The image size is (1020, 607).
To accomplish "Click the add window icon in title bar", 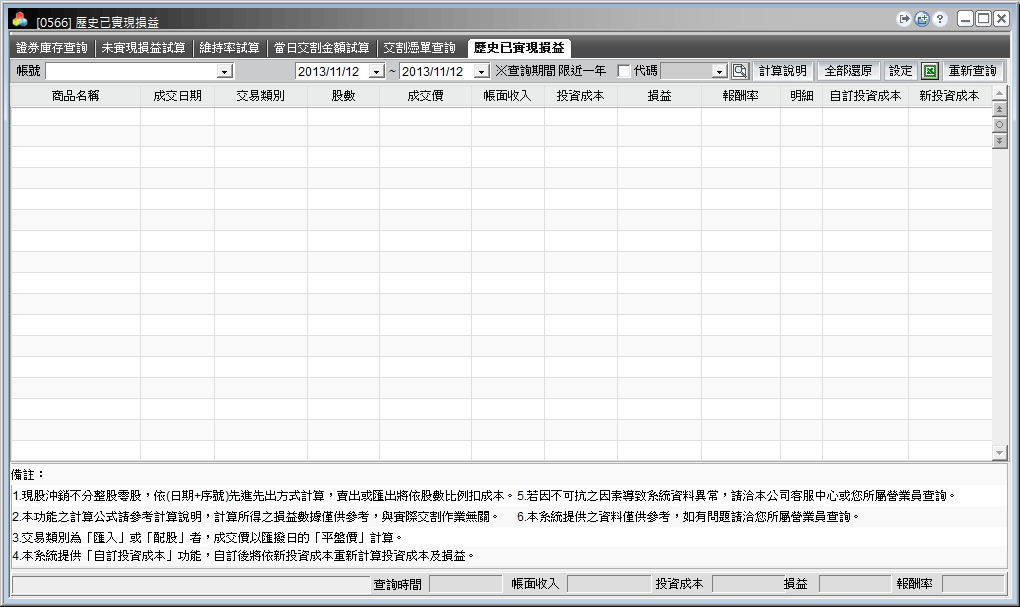I will (x=922, y=19).
